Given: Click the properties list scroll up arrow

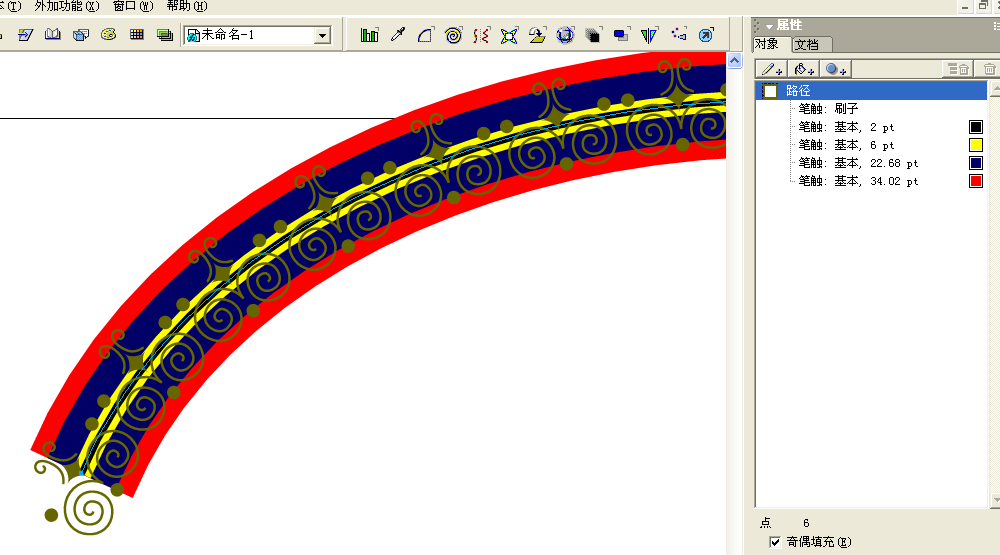Looking at the screenshot, I should tap(995, 89).
